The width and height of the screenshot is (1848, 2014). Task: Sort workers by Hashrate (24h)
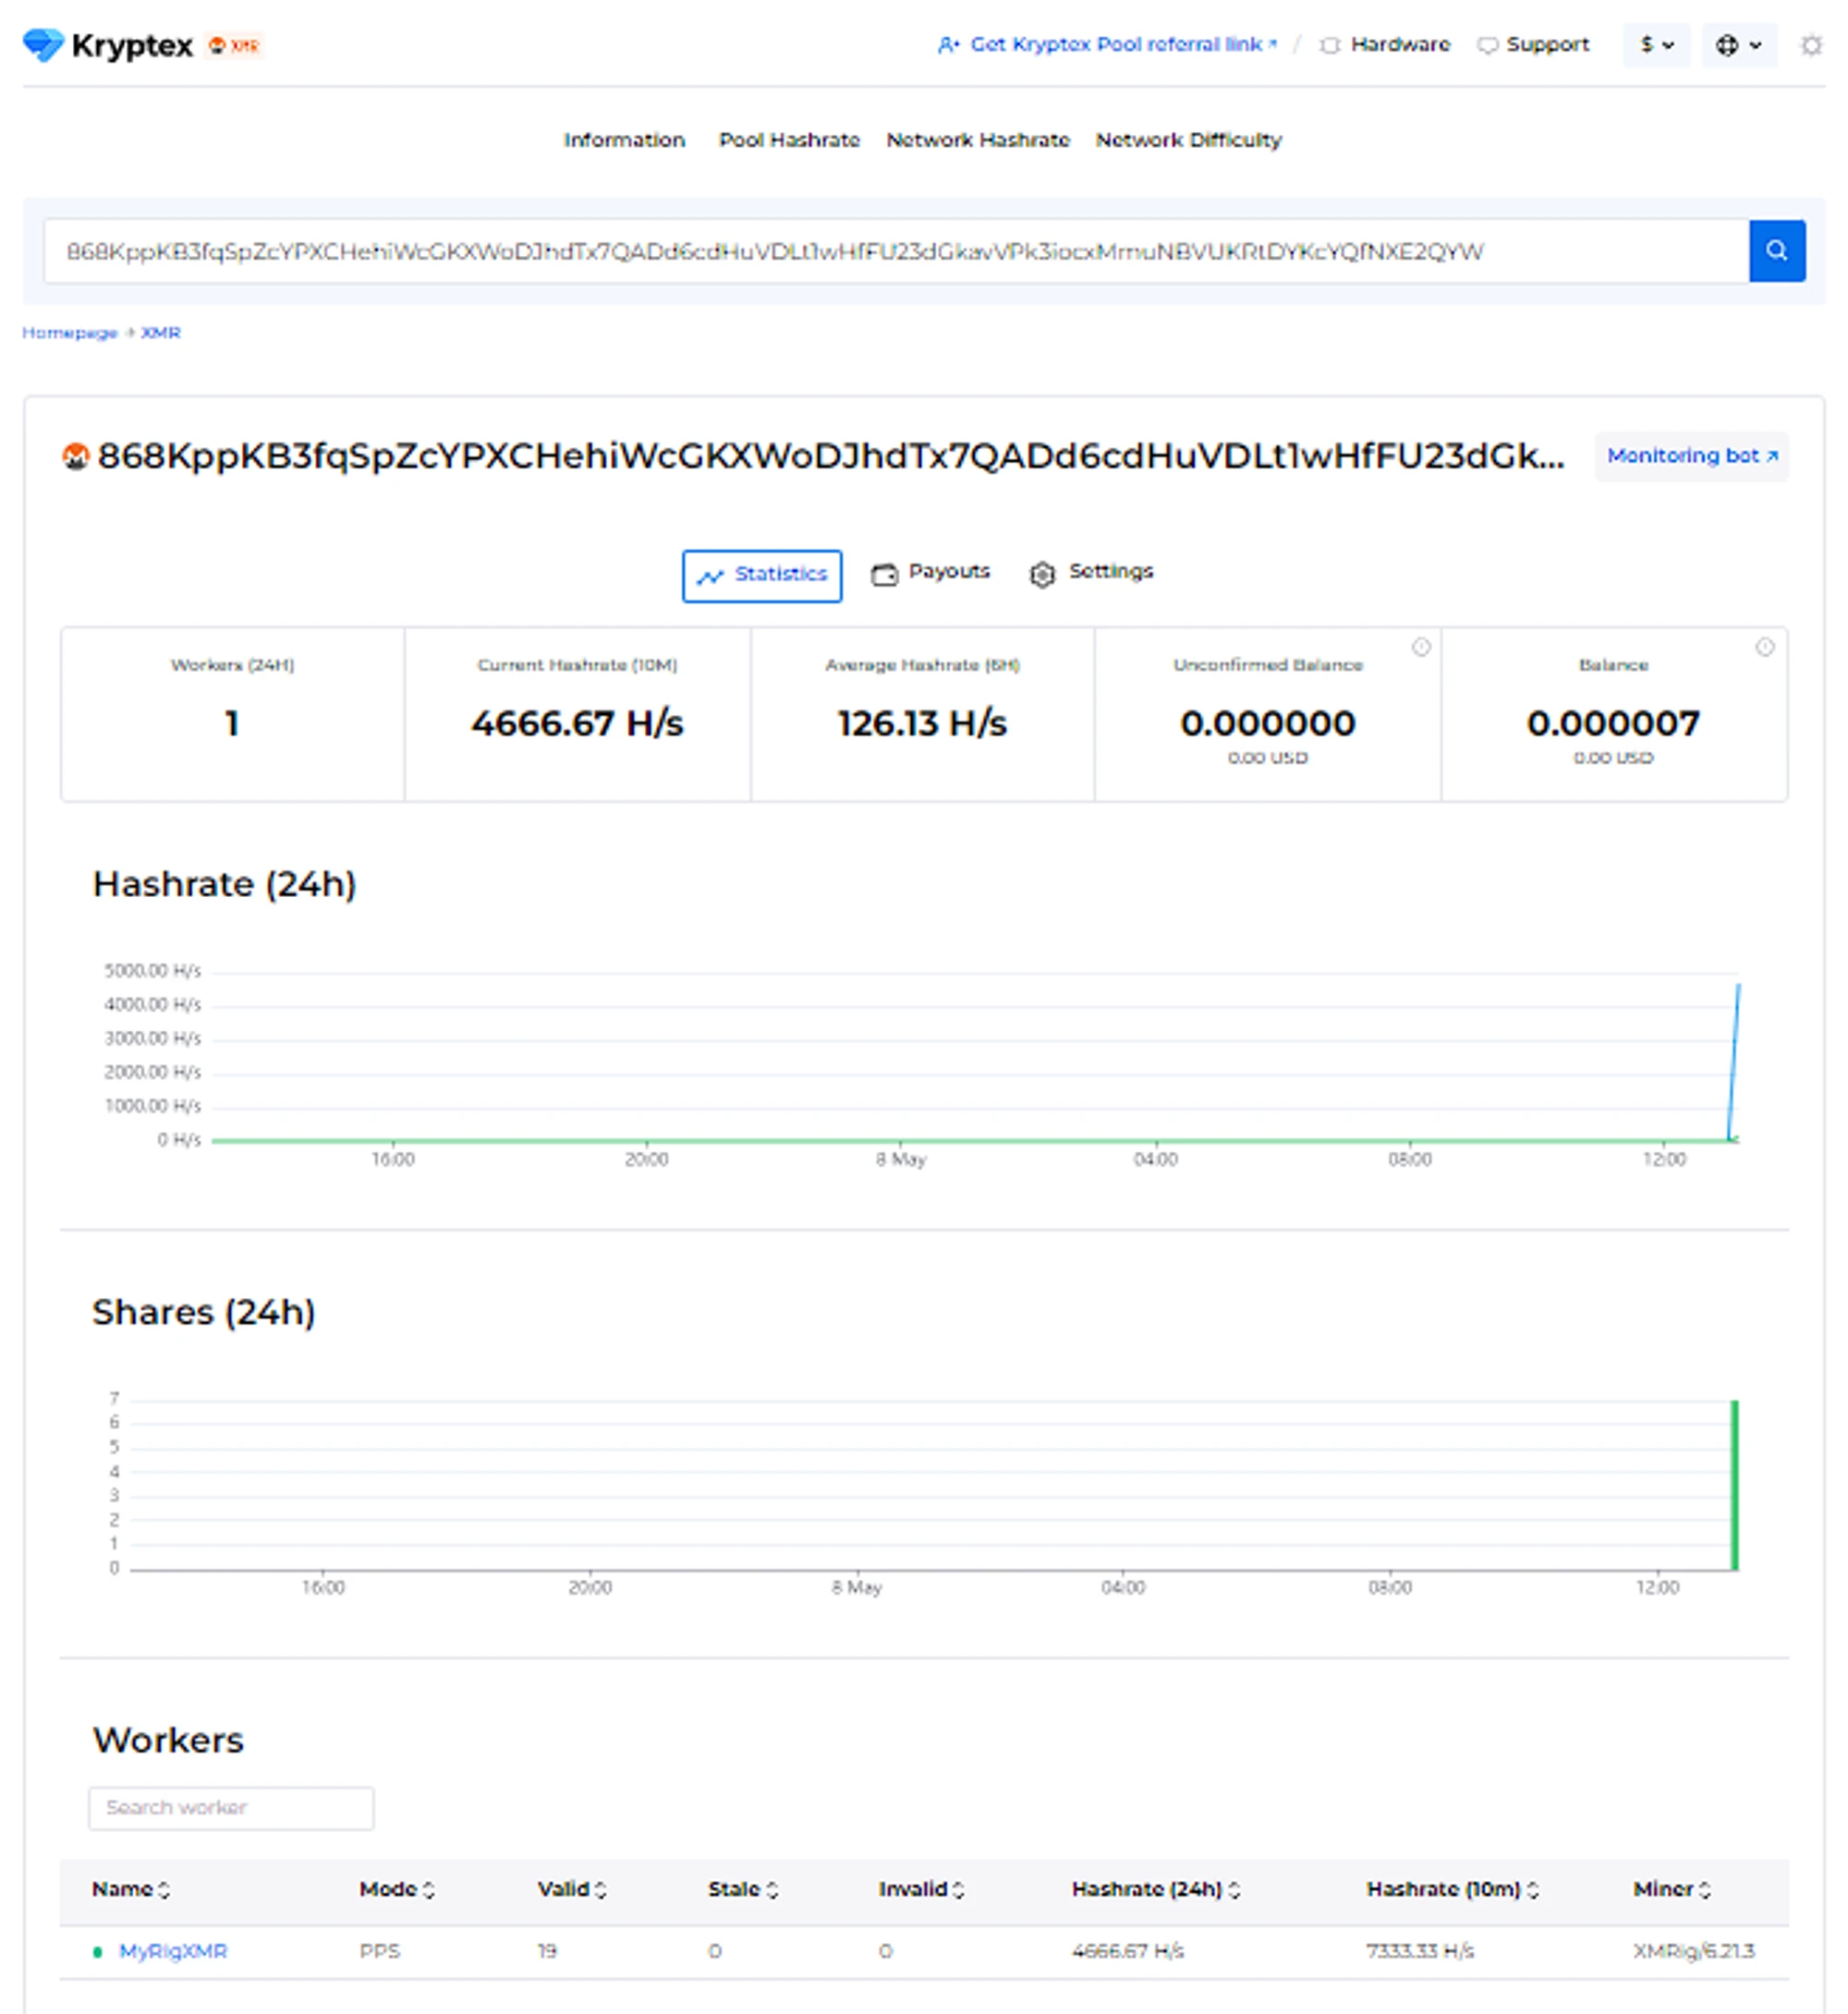coord(1155,1889)
